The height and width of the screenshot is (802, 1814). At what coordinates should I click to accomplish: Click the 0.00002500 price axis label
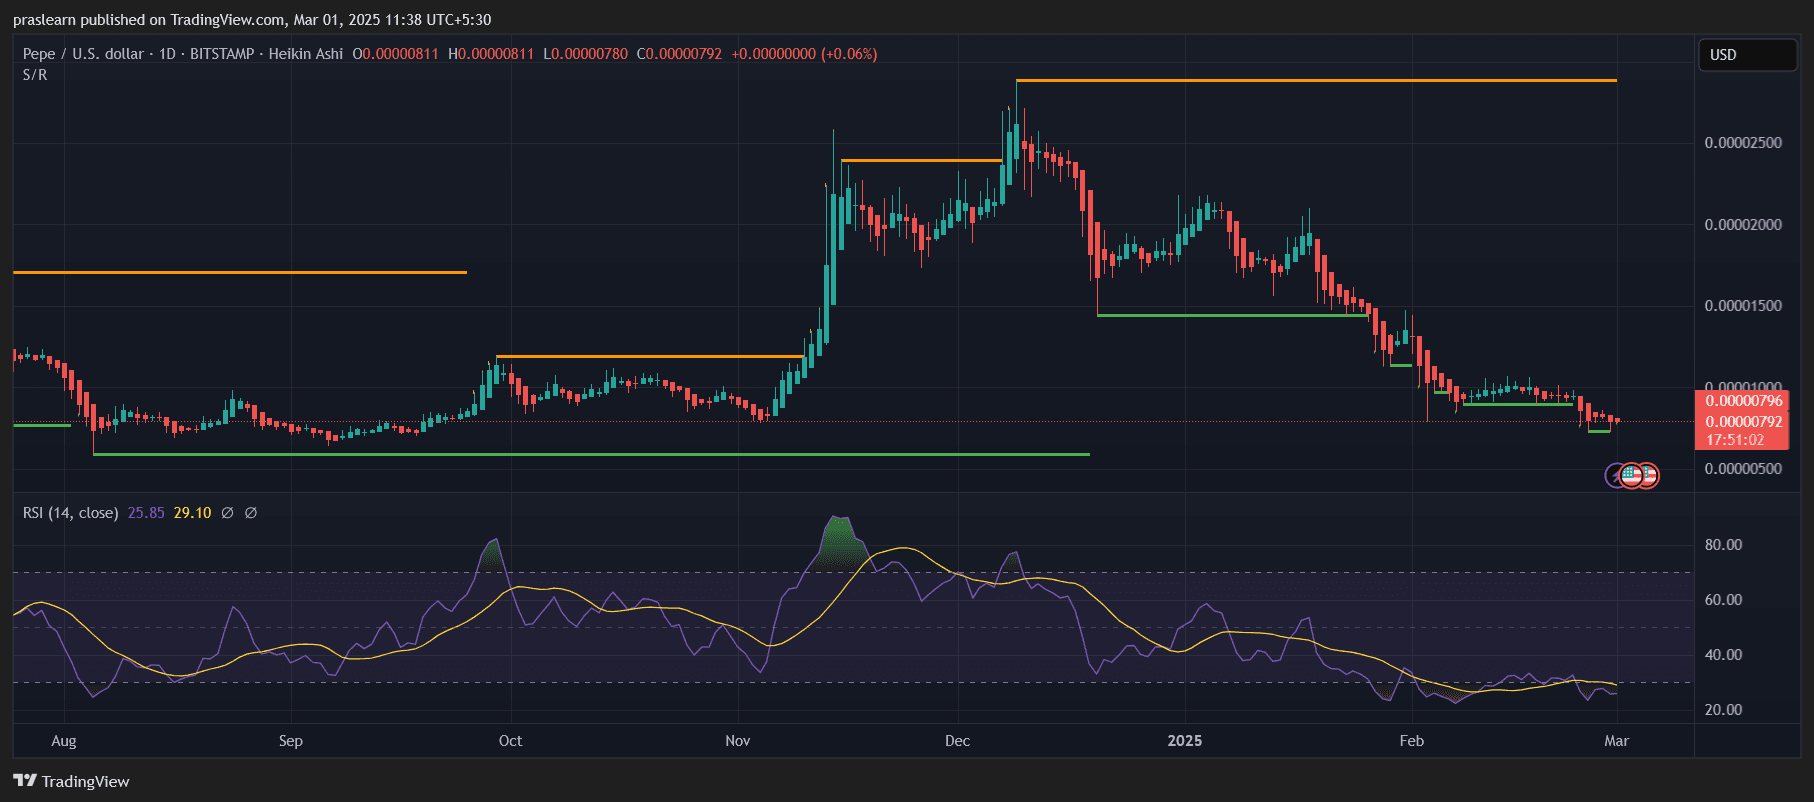[x=1743, y=143]
